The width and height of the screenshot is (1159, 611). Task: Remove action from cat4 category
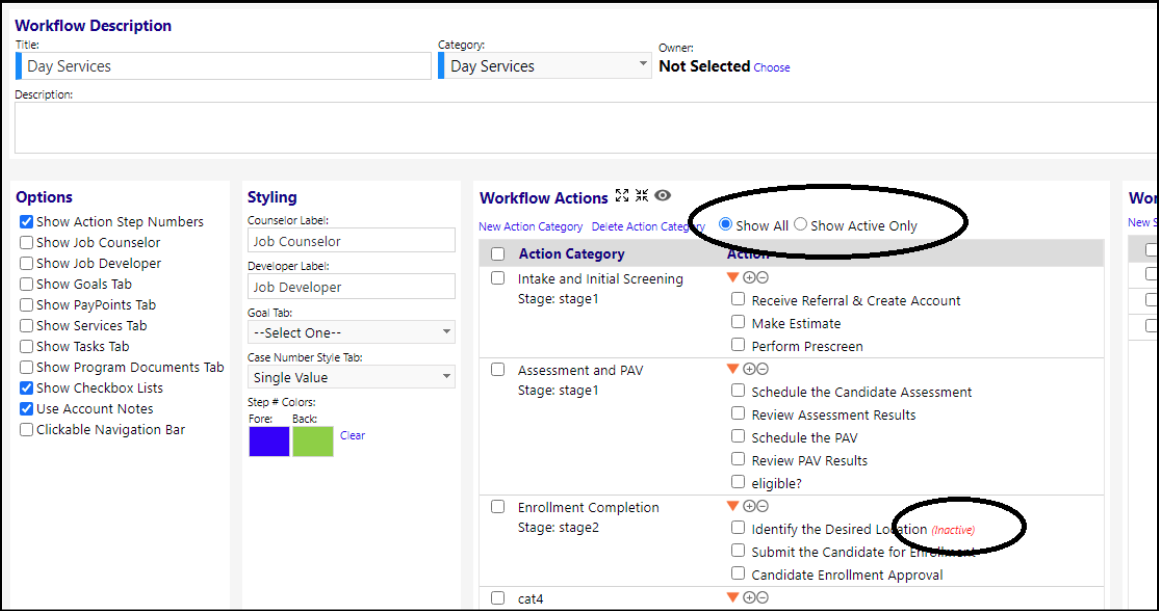point(762,598)
